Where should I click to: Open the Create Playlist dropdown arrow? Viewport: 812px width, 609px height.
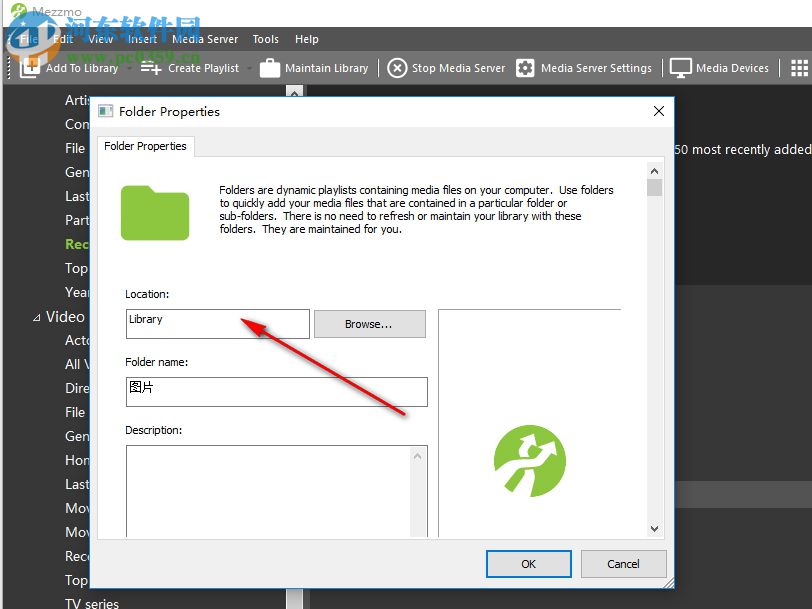(x=250, y=68)
